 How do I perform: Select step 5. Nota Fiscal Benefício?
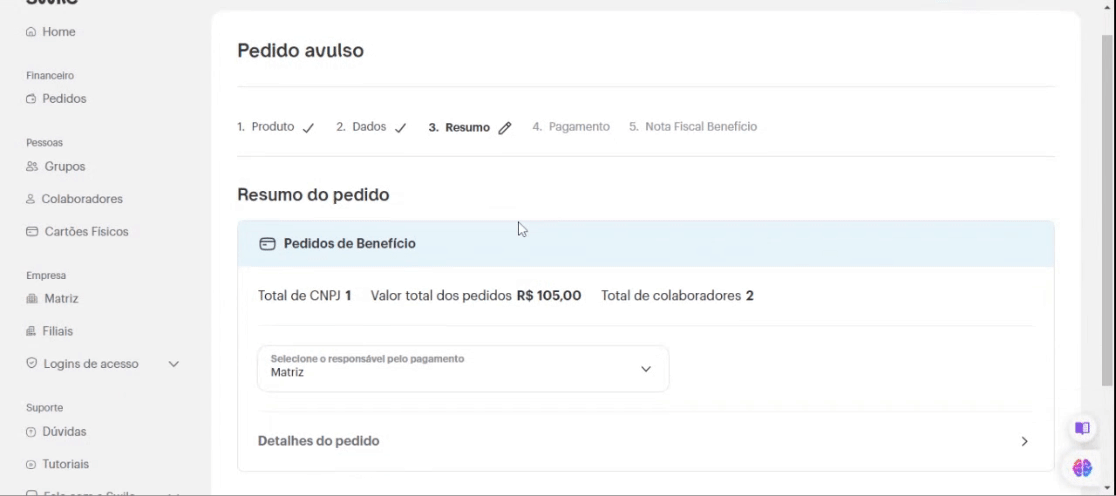pos(693,127)
